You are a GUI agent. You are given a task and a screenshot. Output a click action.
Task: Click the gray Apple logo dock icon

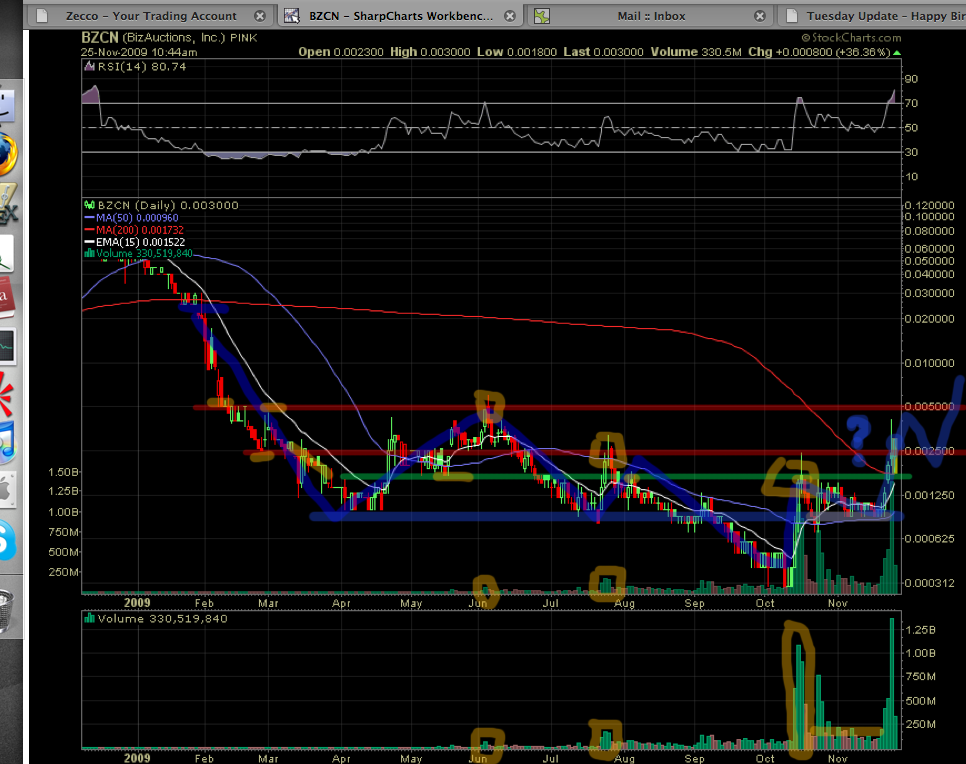6,490
